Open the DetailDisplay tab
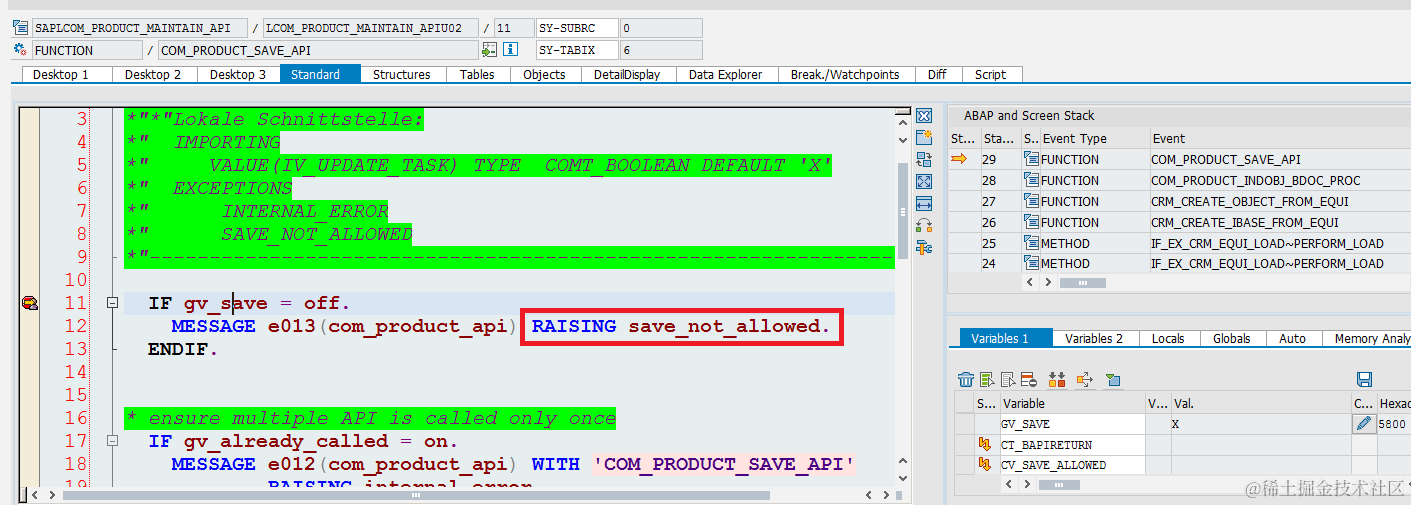The image size is (1411, 505). click(x=627, y=74)
